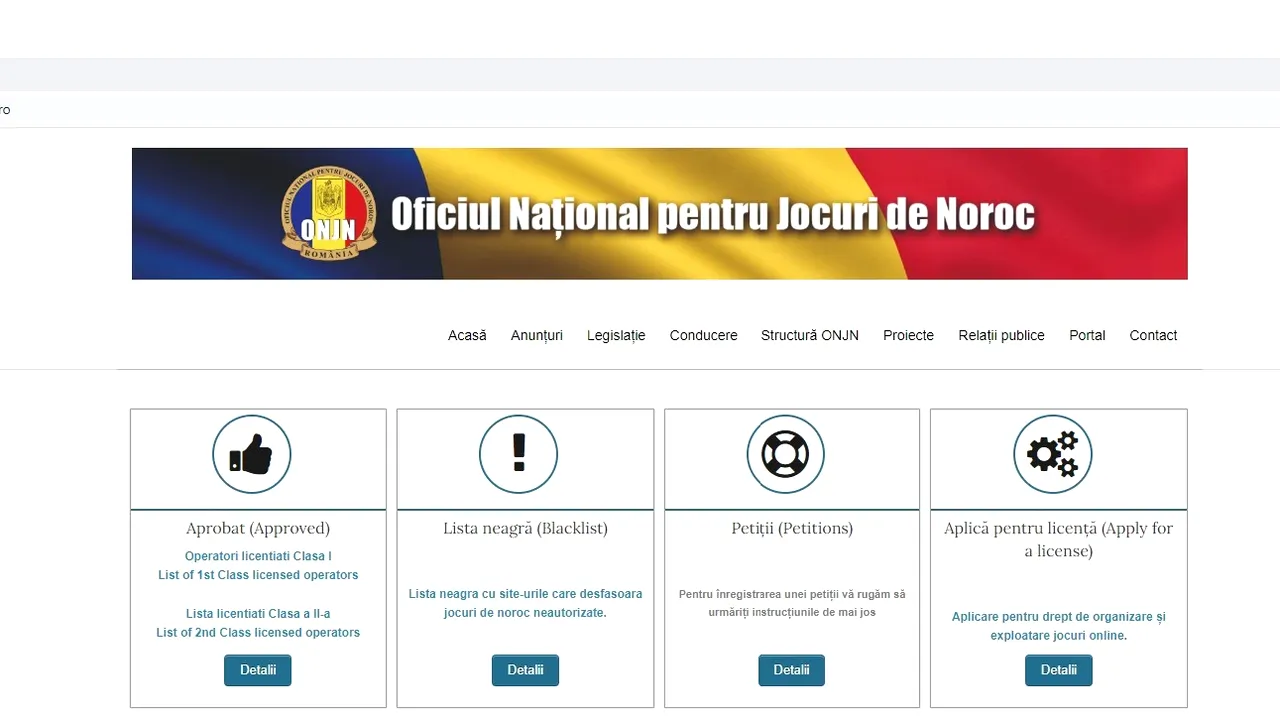This screenshot has height=720, width=1280.
Task: Click Aplică pentru licență (Apply for a license) heading
Action: click(1058, 539)
